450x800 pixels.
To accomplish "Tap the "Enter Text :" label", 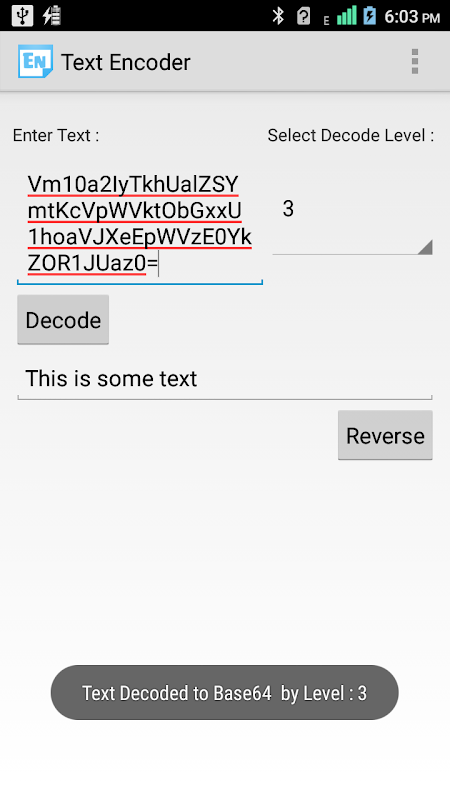I will 56,135.
